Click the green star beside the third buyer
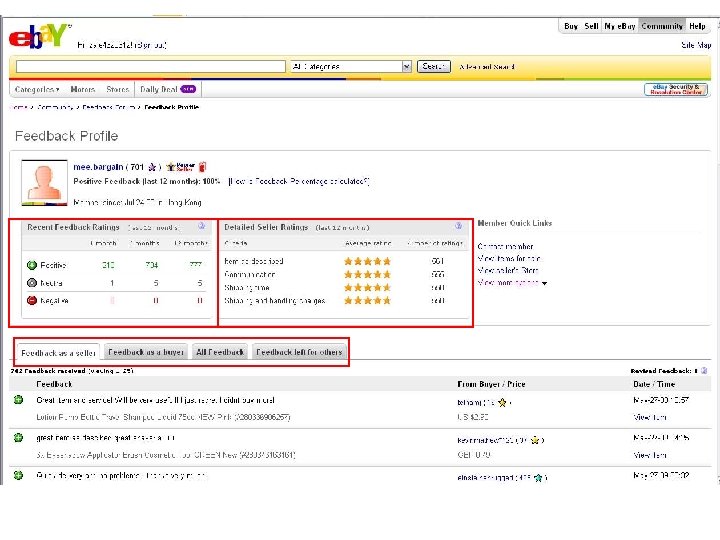 538,478
